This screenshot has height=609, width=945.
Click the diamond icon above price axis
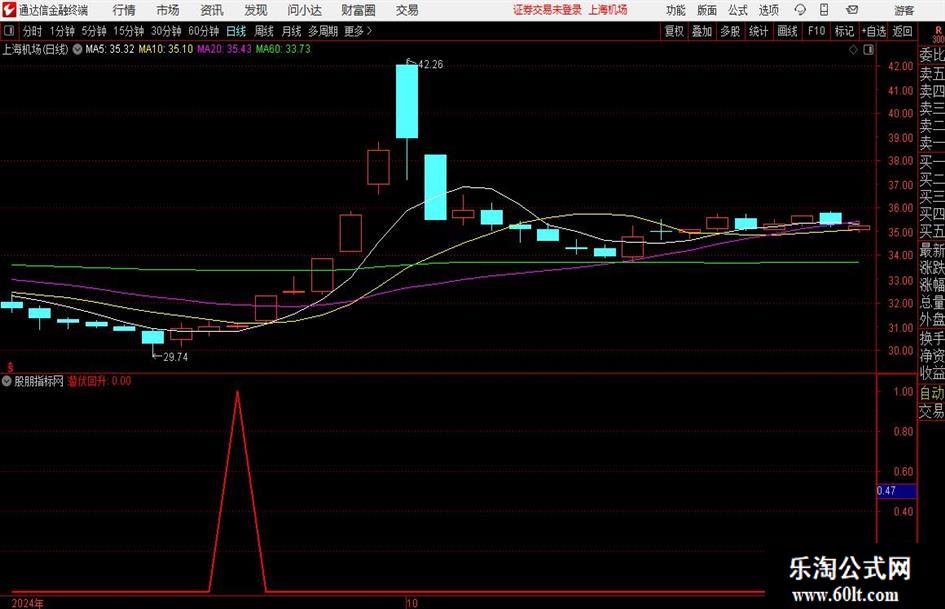853,50
